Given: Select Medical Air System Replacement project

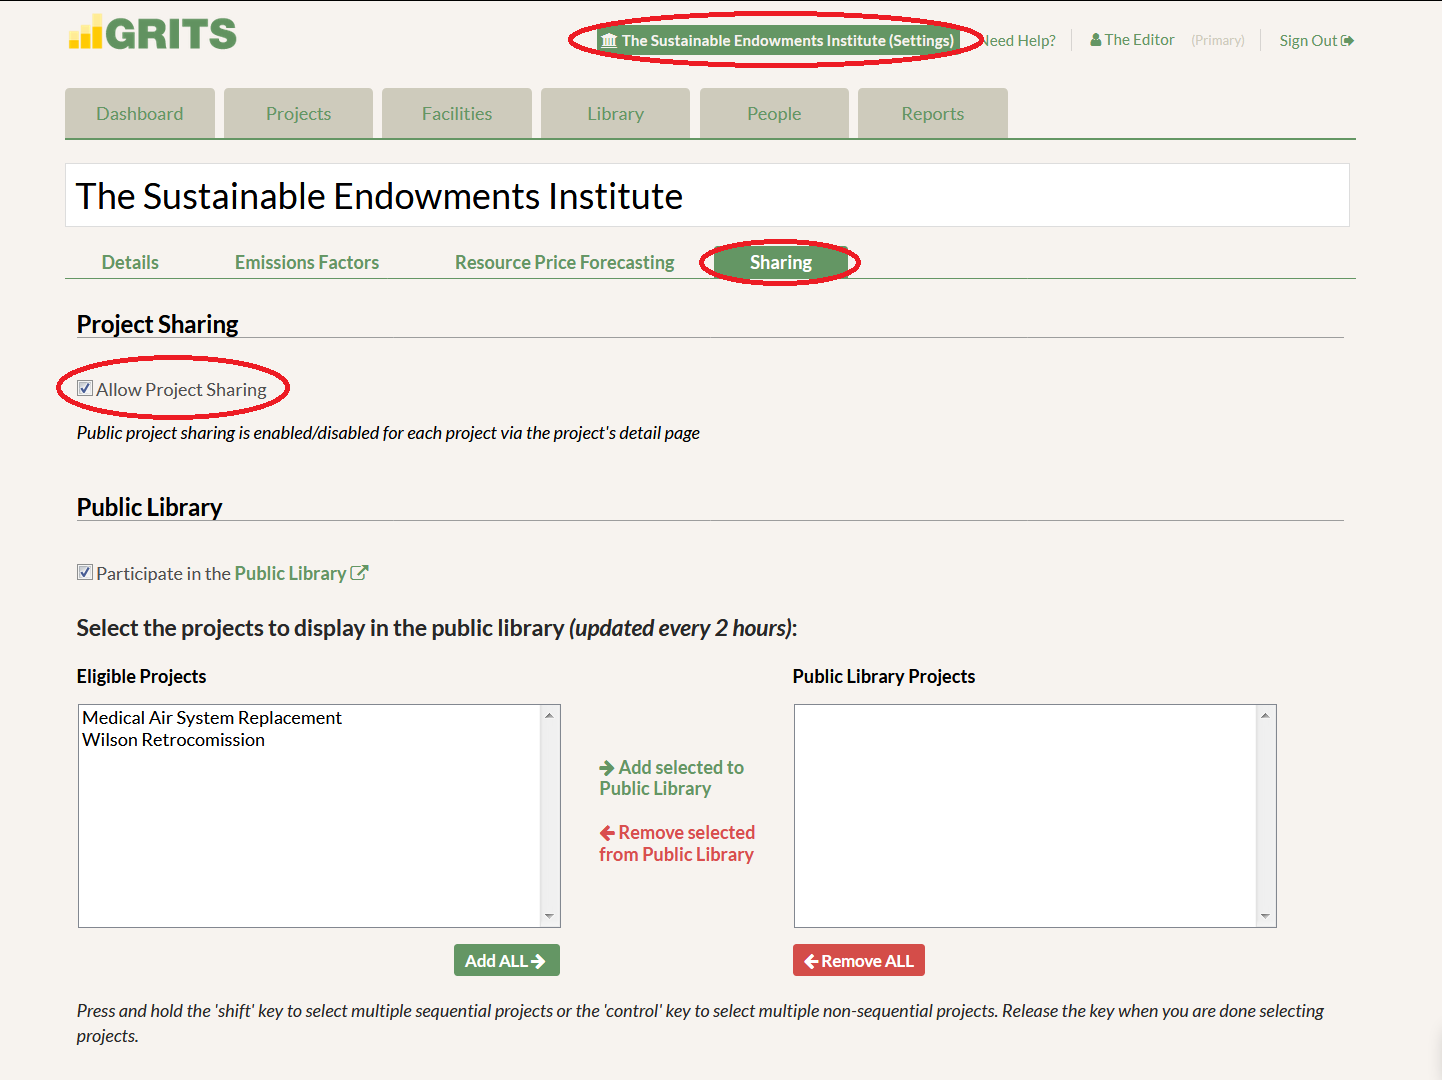Looking at the screenshot, I should [212, 718].
